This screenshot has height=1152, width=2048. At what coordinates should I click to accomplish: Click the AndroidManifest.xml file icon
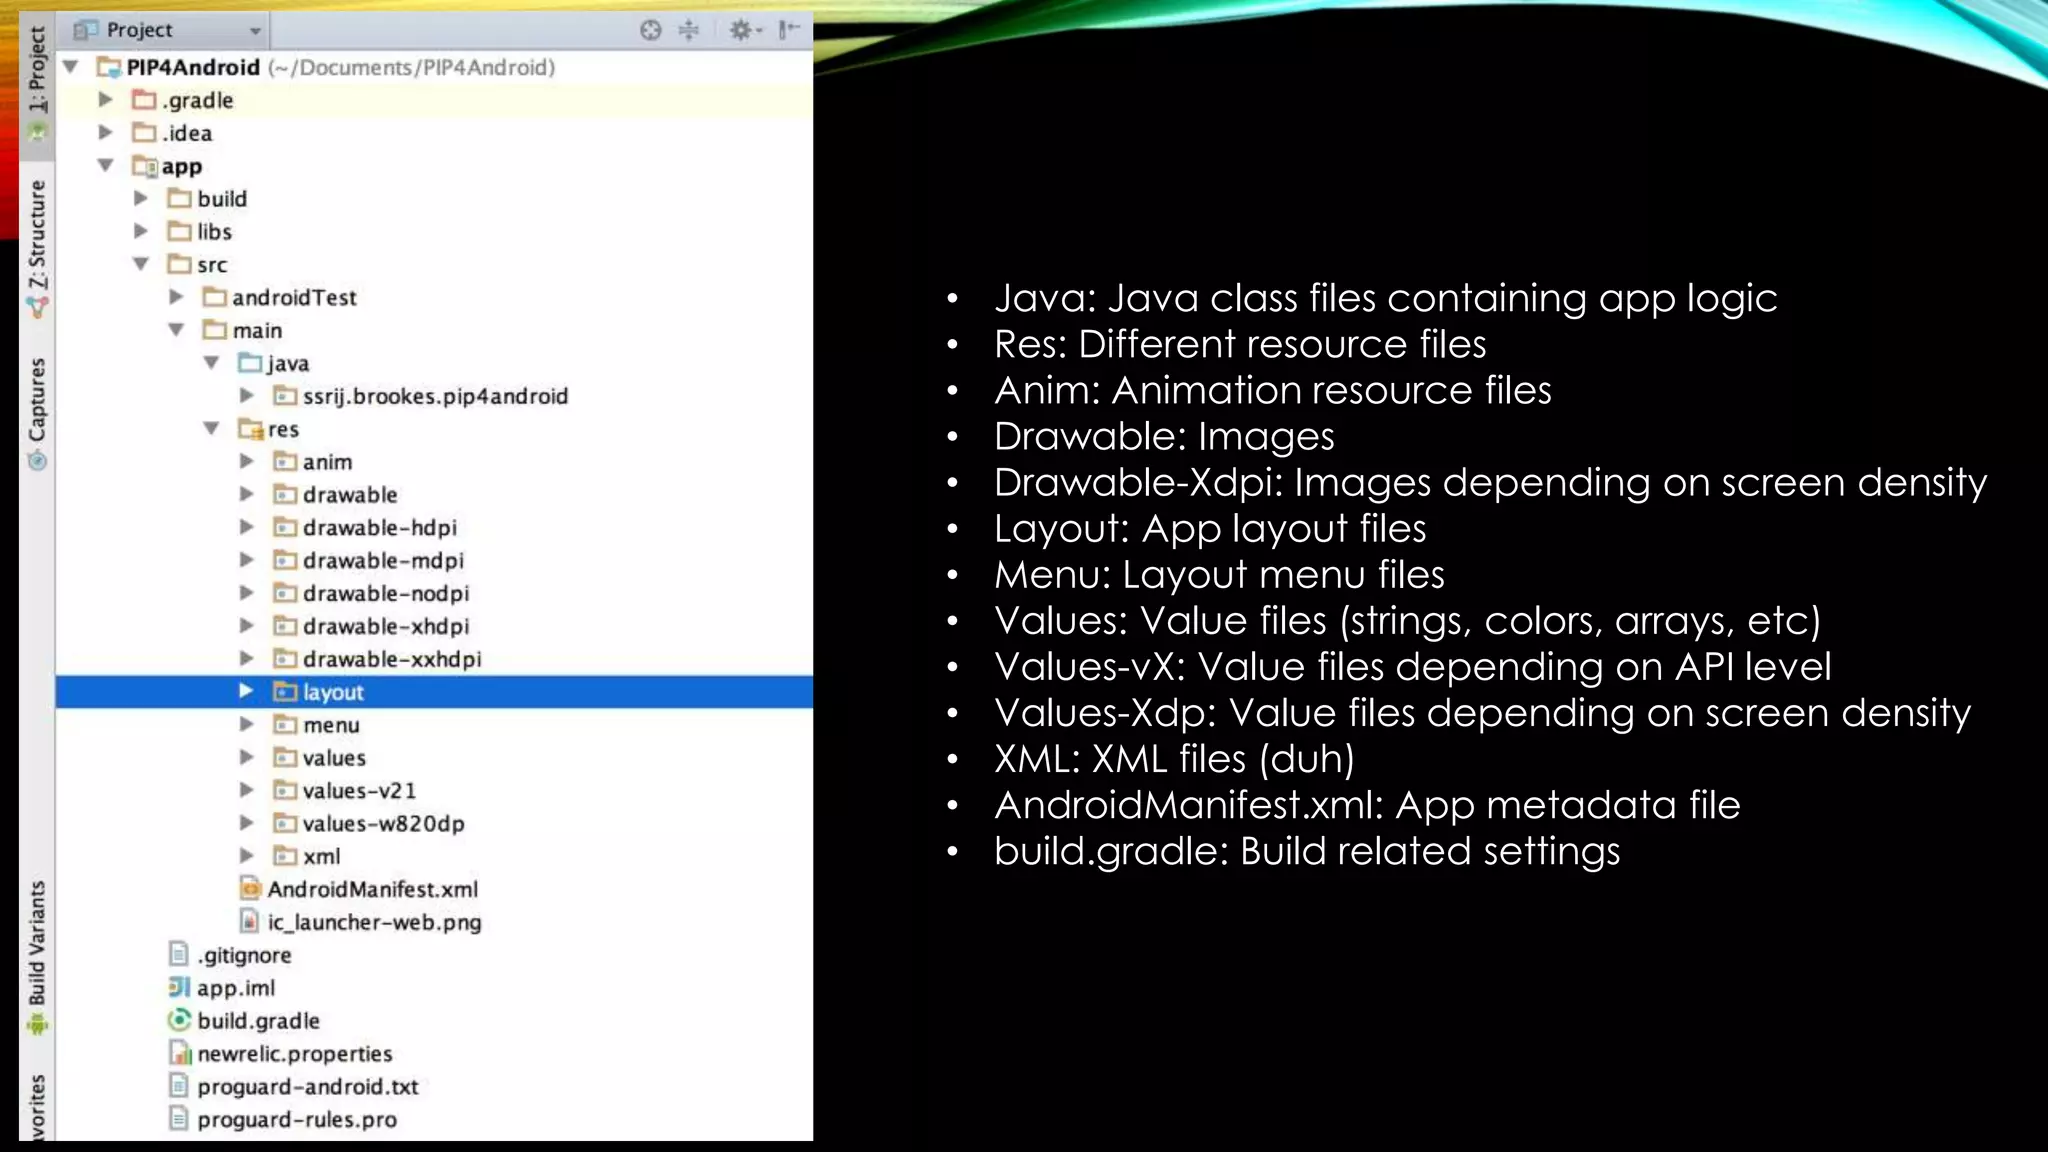(x=250, y=889)
